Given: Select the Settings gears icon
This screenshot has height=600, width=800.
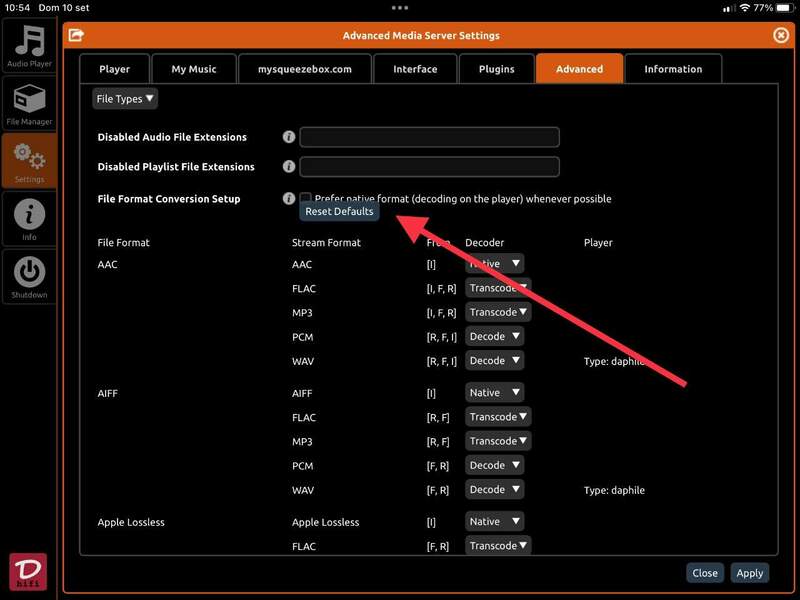Looking at the screenshot, I should click(29, 161).
